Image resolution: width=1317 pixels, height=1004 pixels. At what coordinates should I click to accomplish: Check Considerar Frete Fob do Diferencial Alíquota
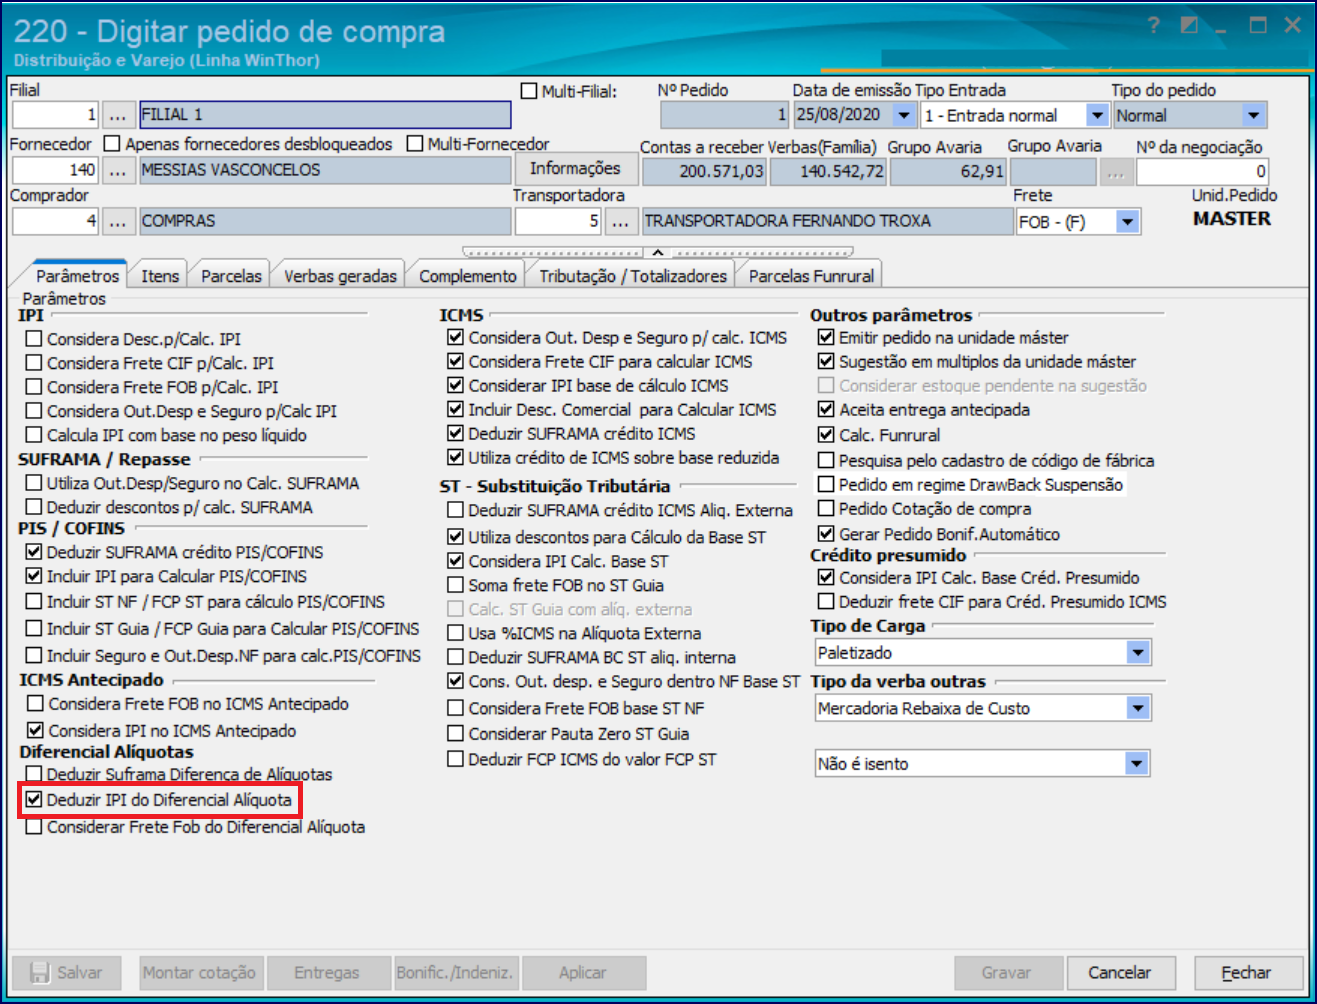tap(34, 827)
